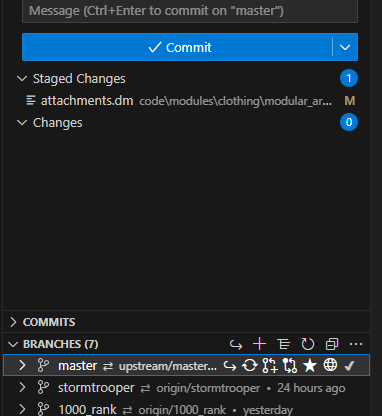382x416 pixels.
Task: Expand the stormtrooper branch
Action: [22, 388]
